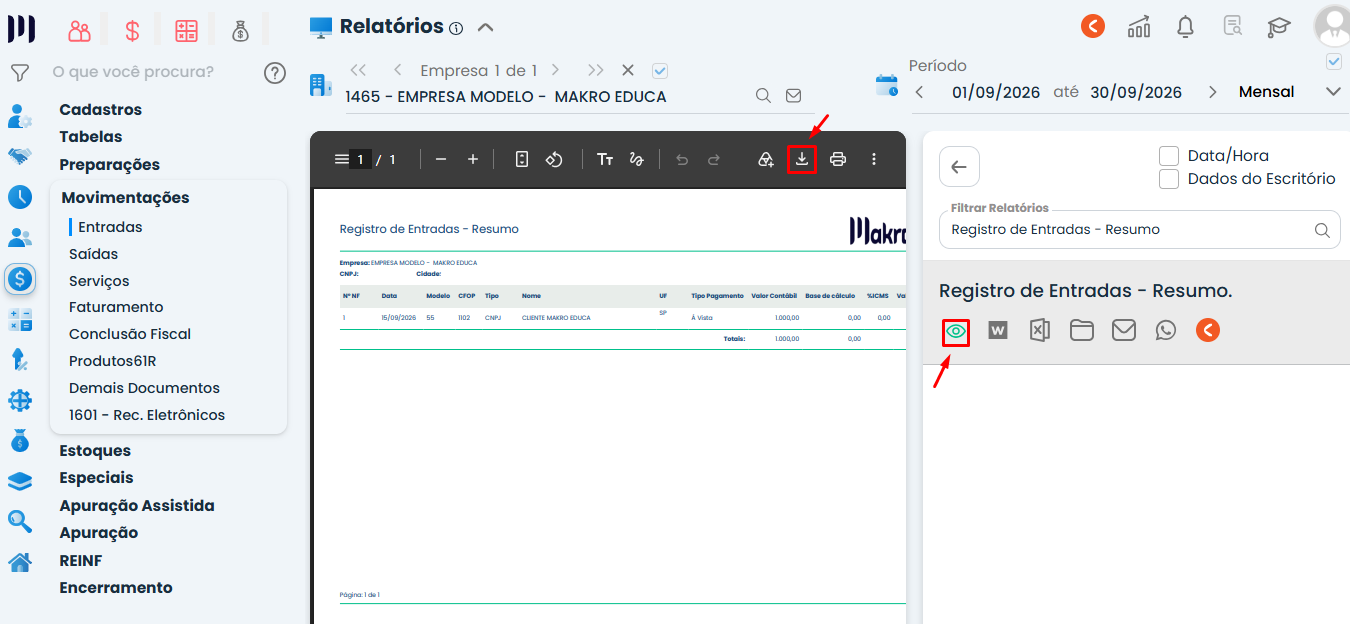Send report by email envelope icon
Screen dimensions: 1350x624
pyautogui.click(x=1124, y=330)
